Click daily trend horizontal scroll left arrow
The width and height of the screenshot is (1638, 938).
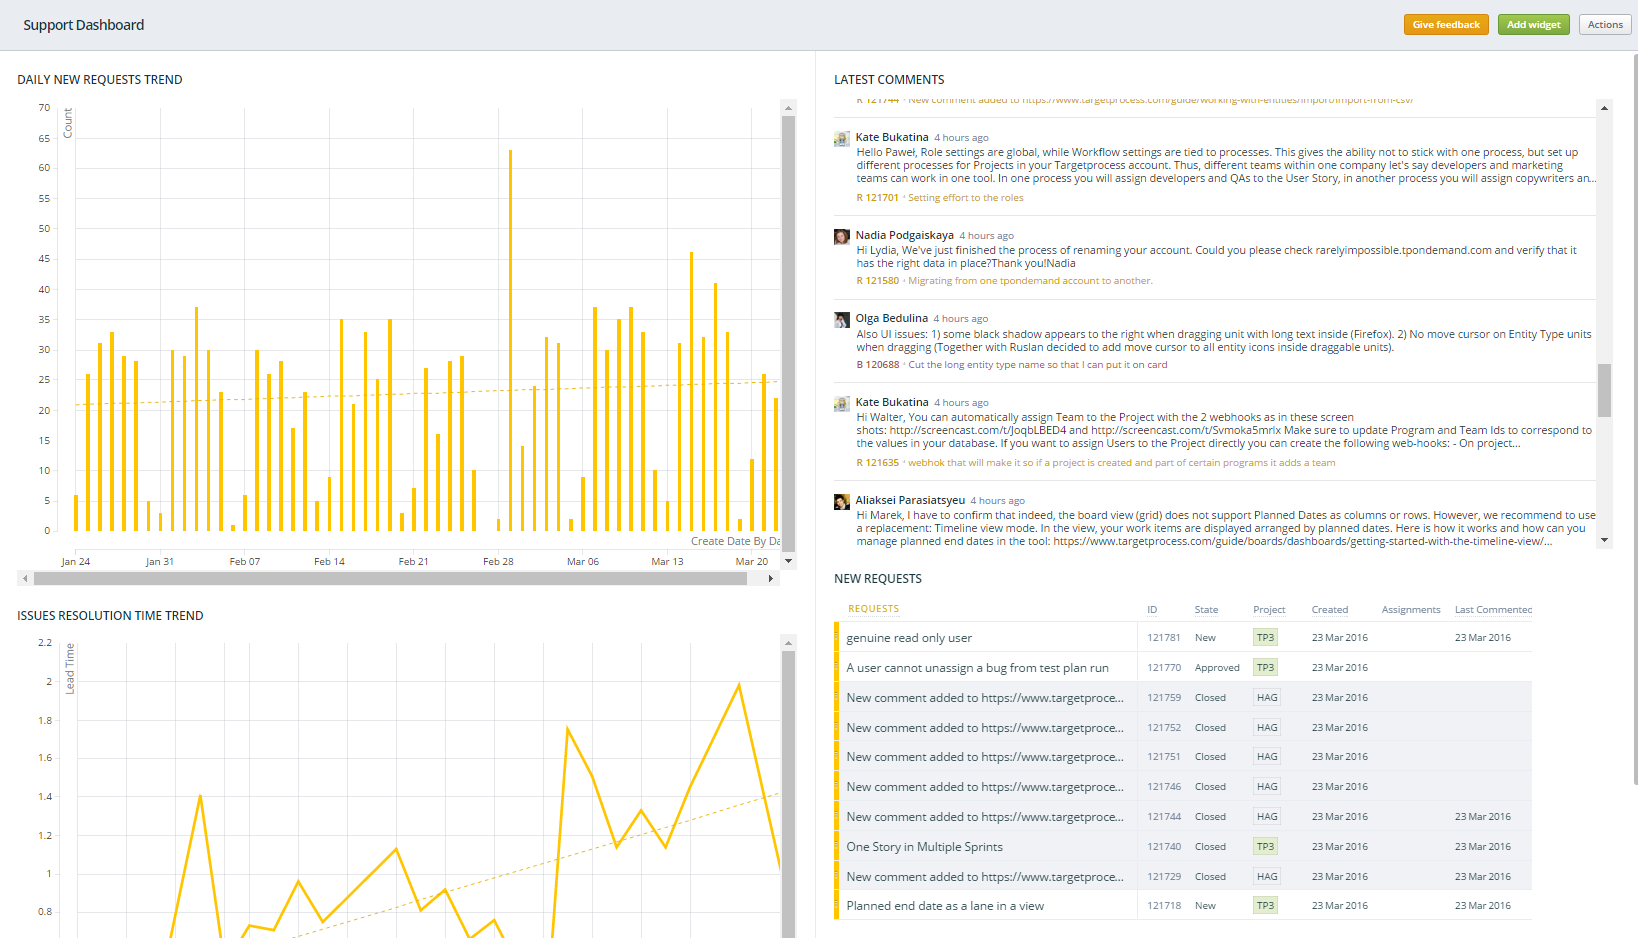pos(25,578)
